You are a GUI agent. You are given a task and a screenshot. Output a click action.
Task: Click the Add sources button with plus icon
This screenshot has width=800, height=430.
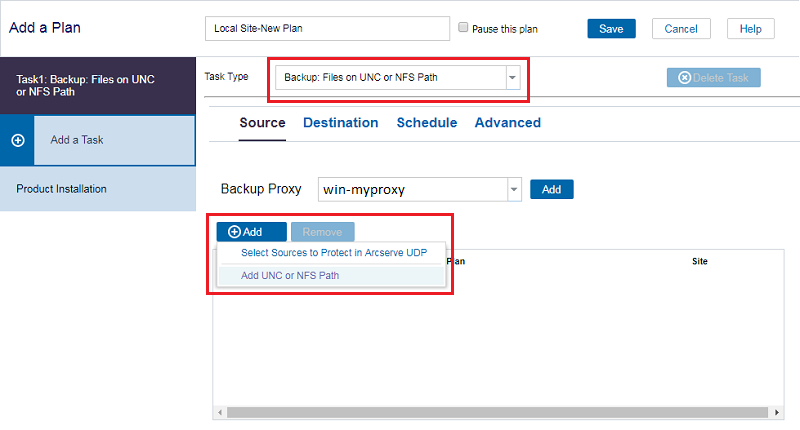pyautogui.click(x=252, y=232)
